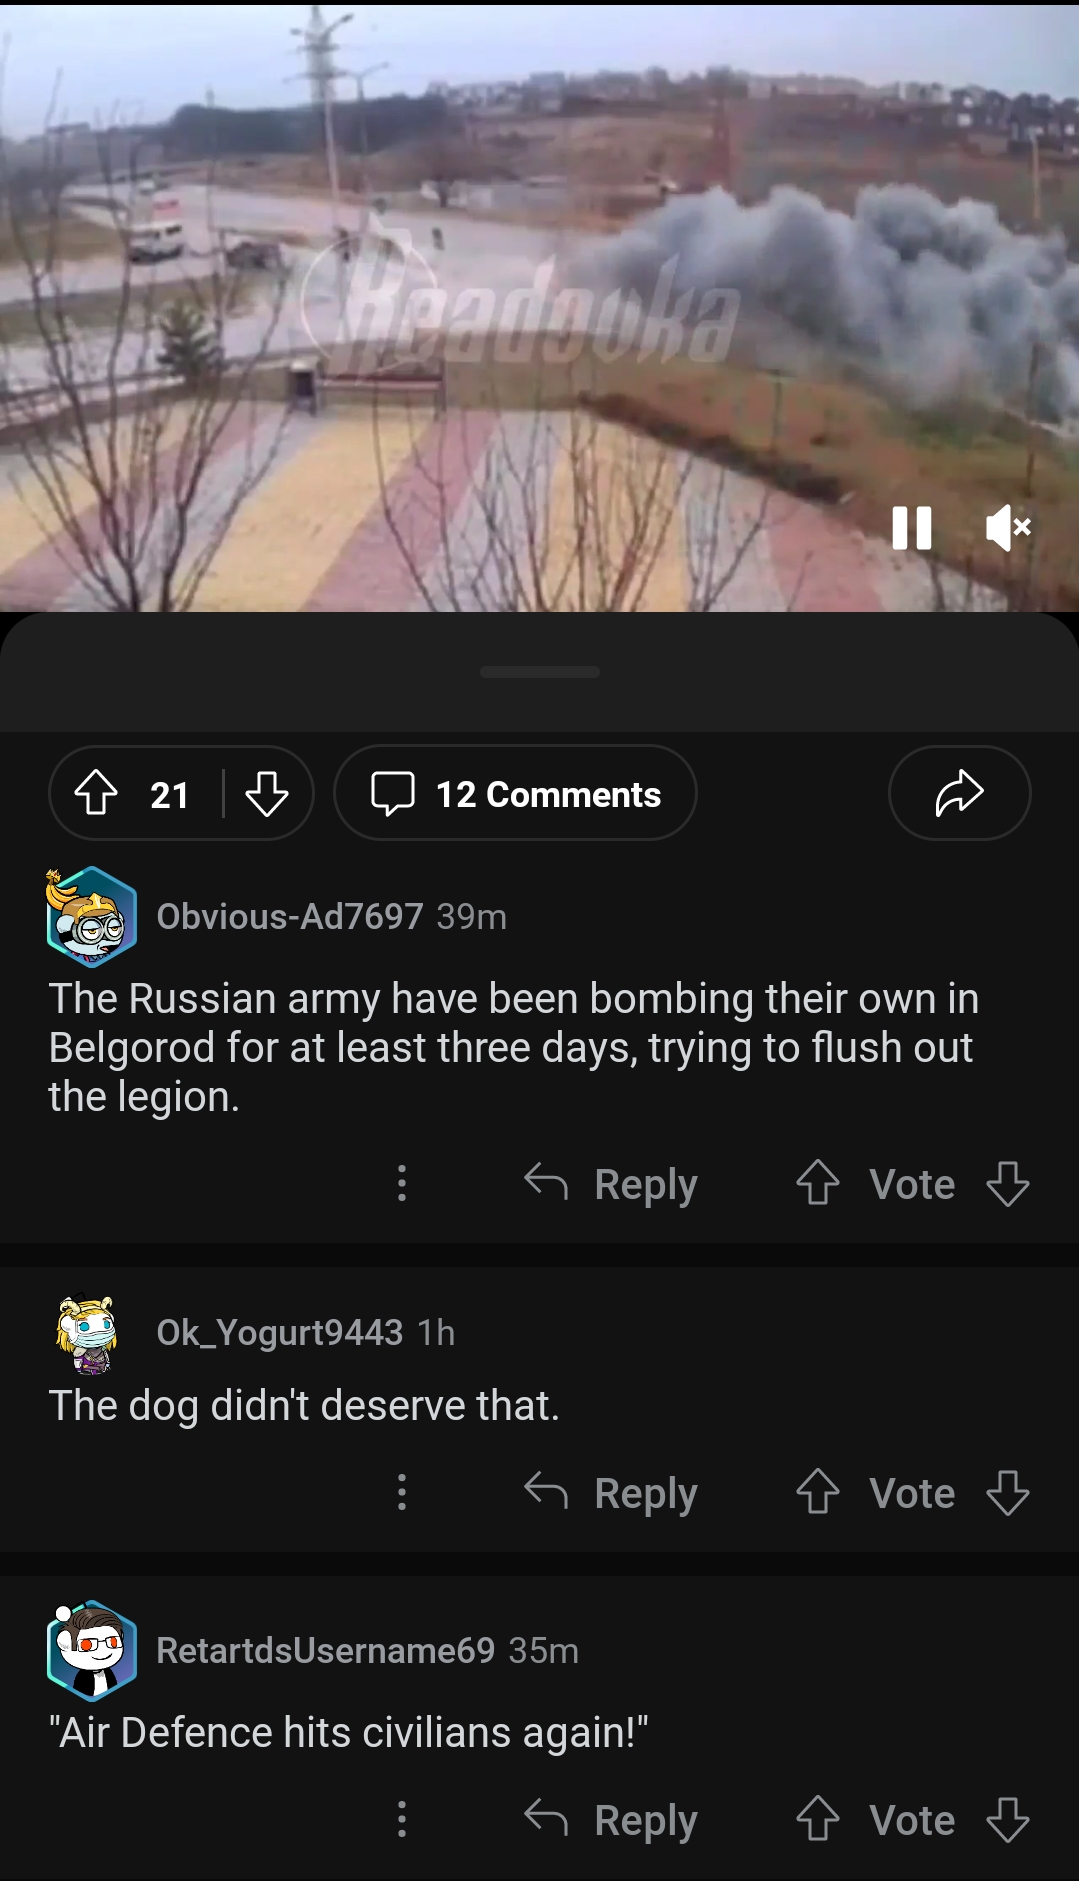Open Obvious-Ad7697 username link
This screenshot has height=1881, width=1079.
(x=290, y=917)
